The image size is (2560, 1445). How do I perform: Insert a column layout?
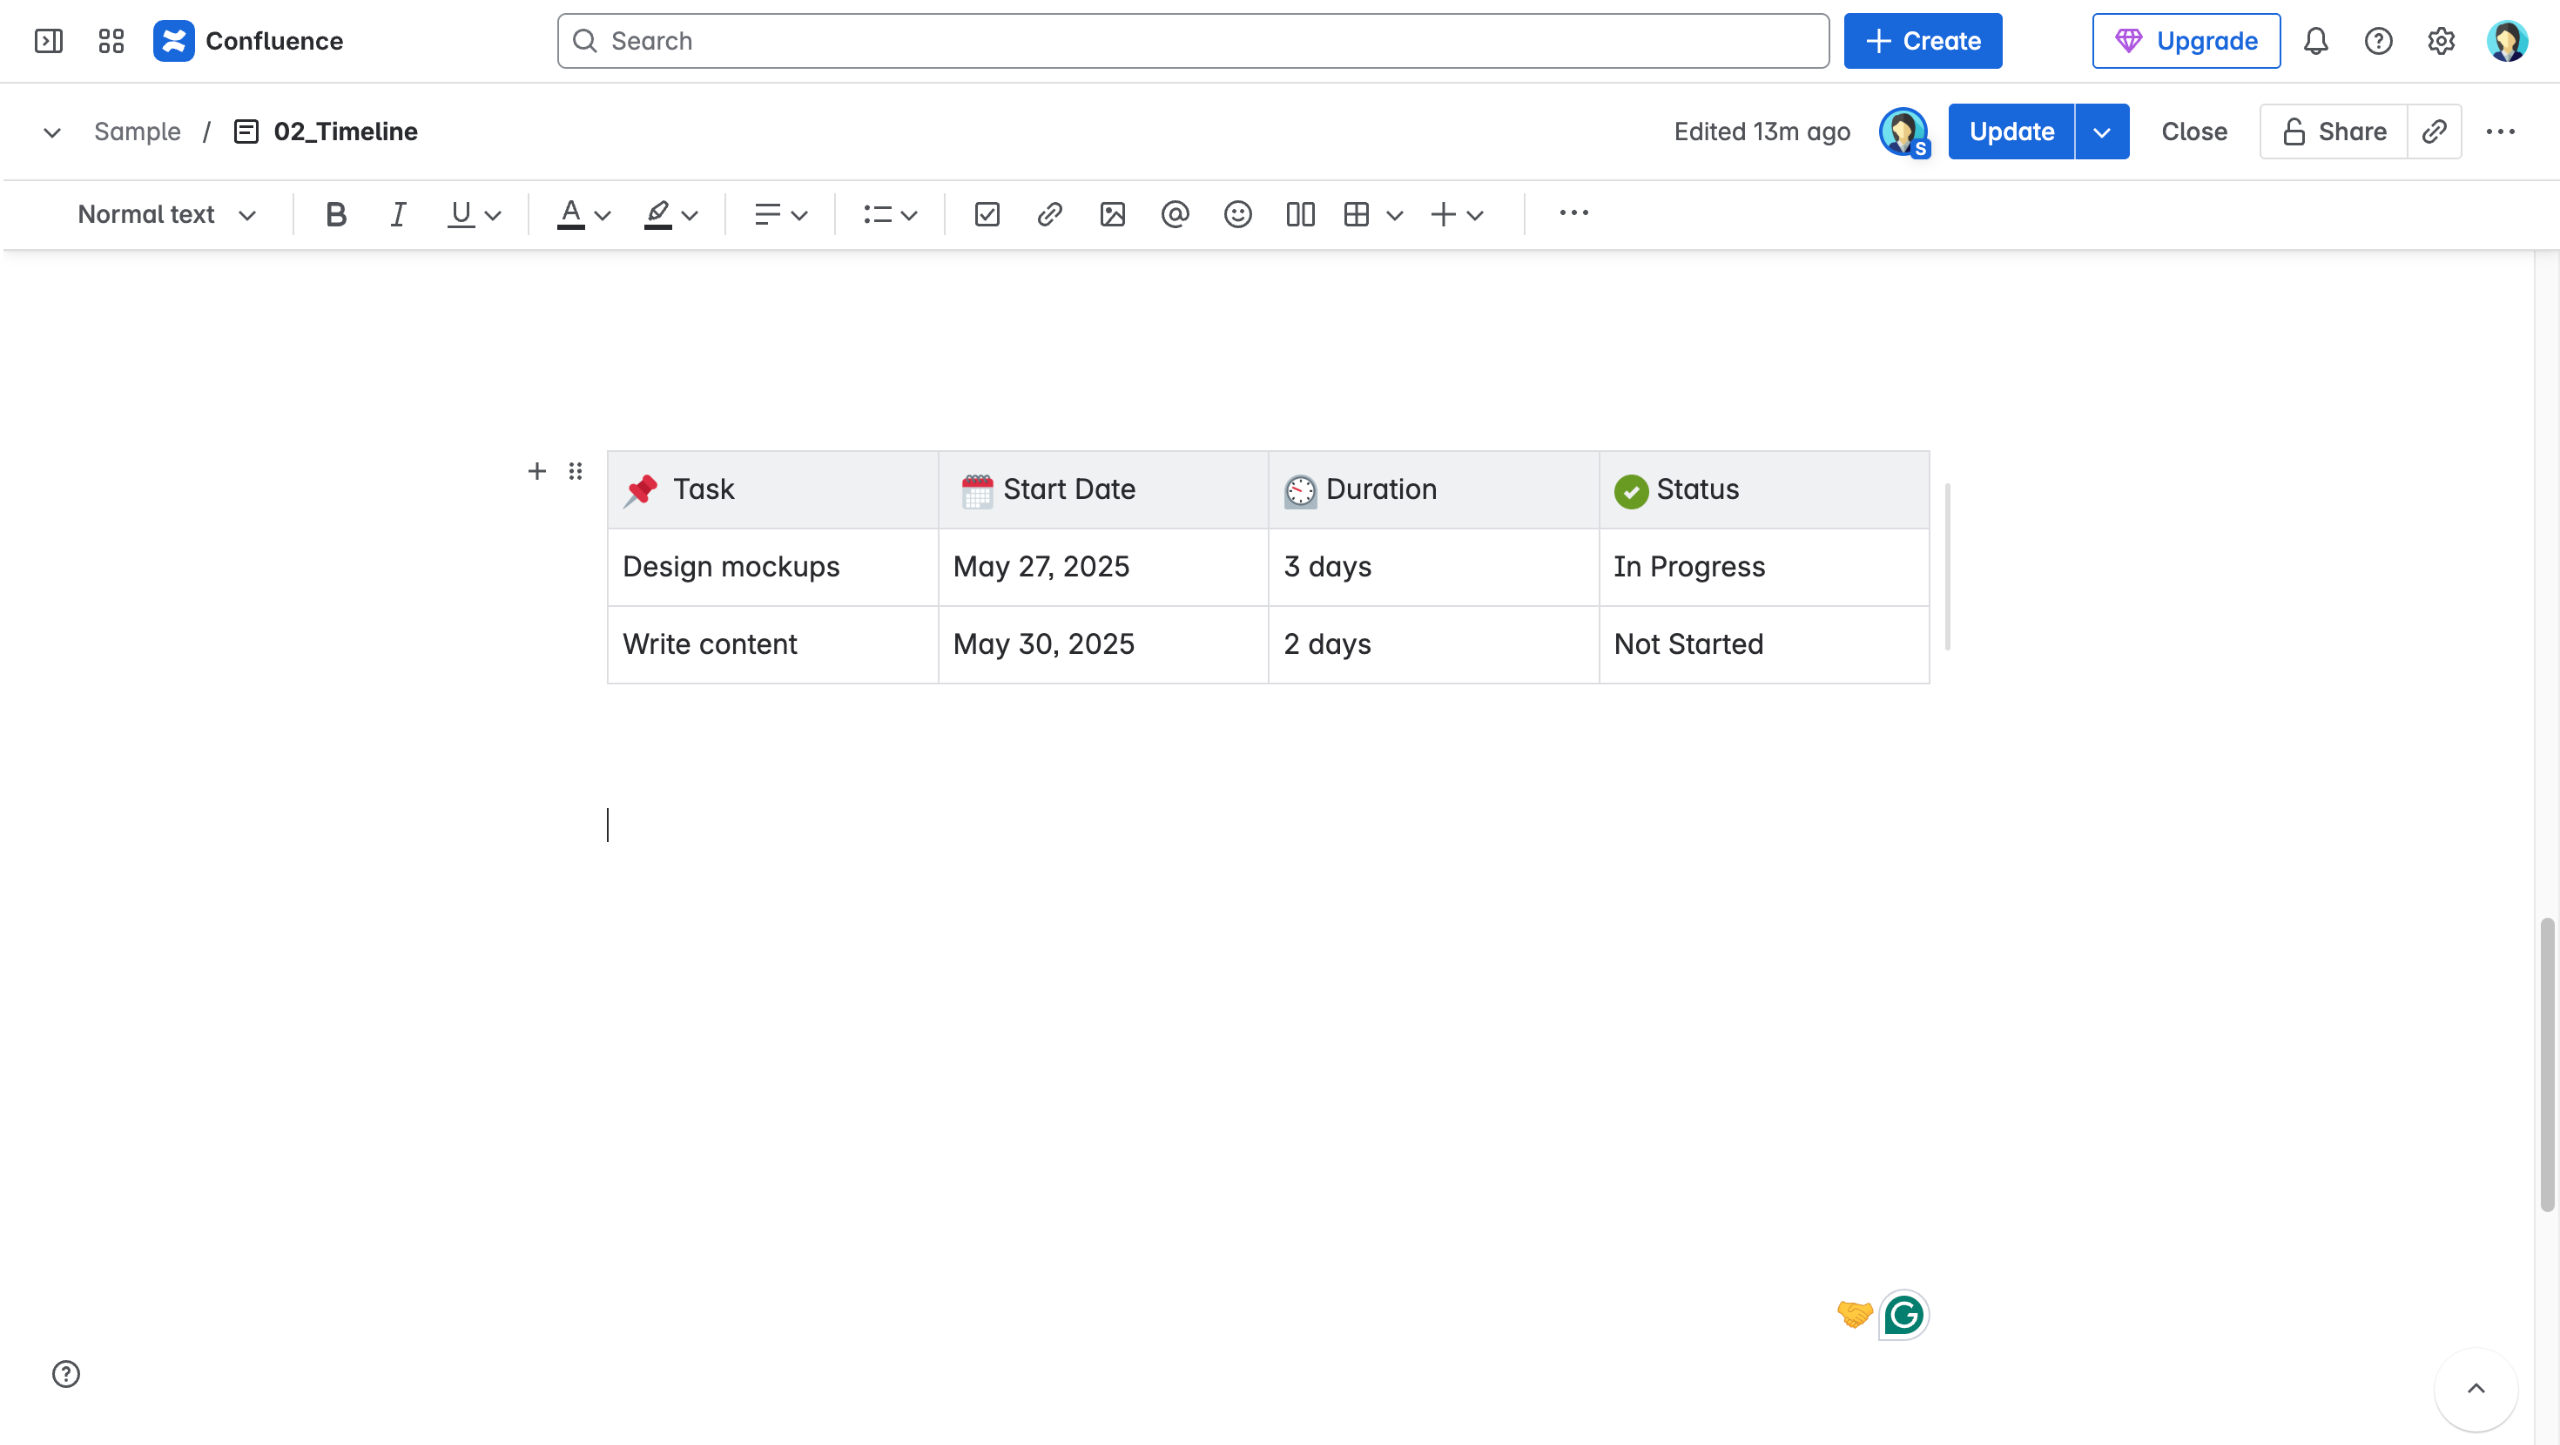[x=1300, y=214]
